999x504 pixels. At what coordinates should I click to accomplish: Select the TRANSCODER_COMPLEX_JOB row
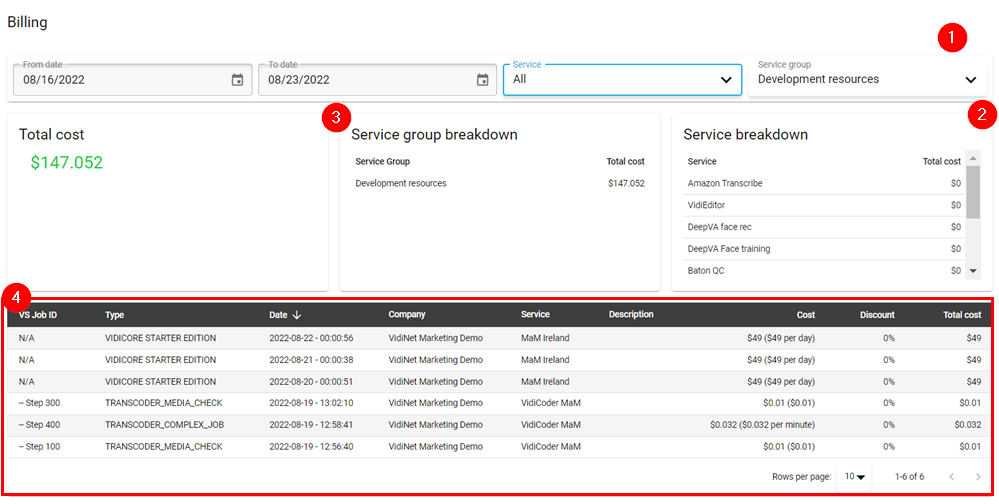click(x=164, y=425)
